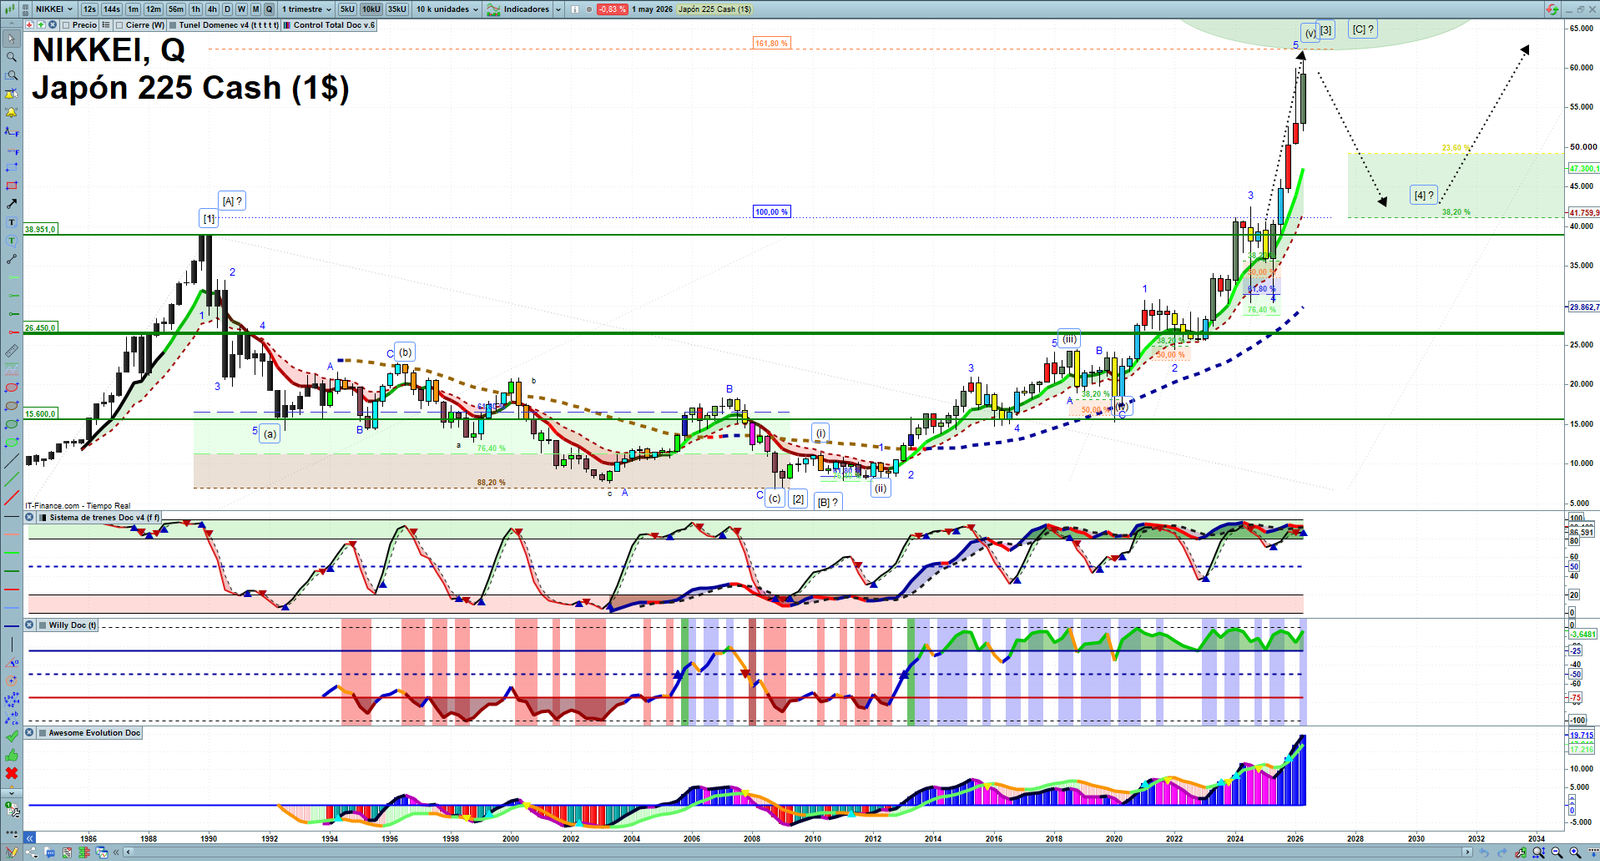Screen dimensions: 1600x861
Task: Pick the zoom-to-region magnifier tool
Action: coord(11,75)
